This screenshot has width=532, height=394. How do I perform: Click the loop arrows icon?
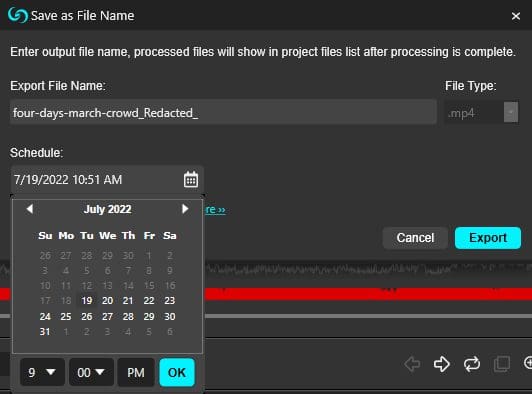coord(472,364)
